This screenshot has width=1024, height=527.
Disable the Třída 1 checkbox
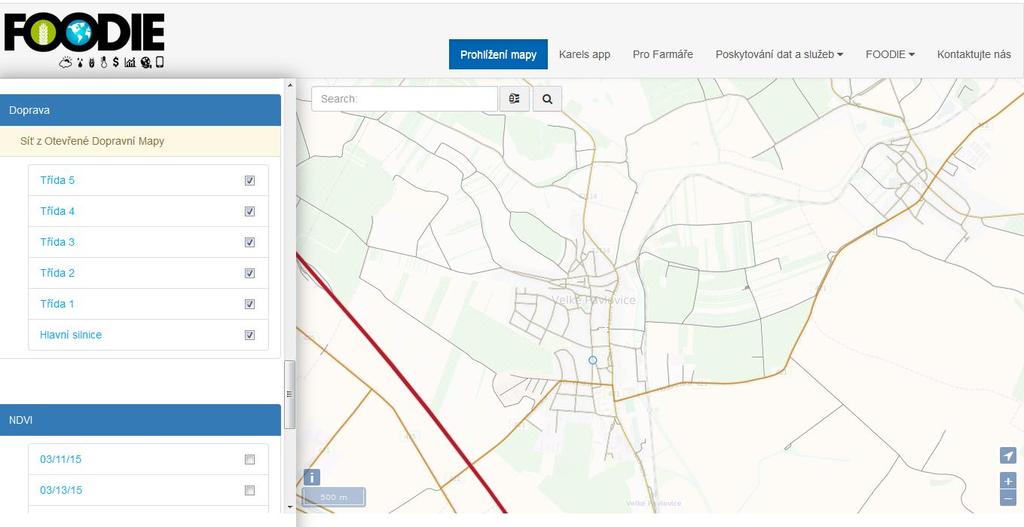(x=249, y=304)
